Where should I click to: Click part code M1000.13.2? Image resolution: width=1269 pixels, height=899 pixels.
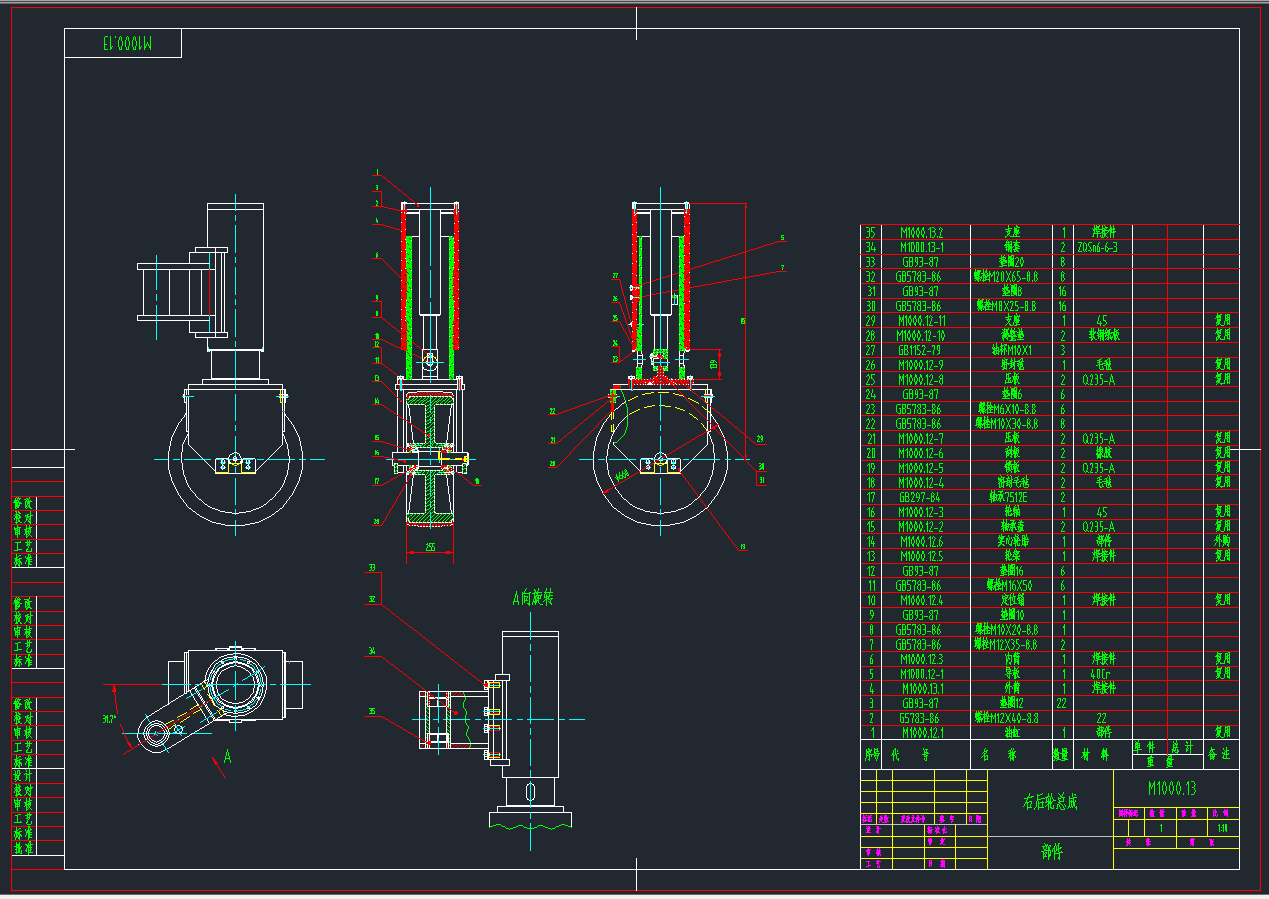click(922, 232)
